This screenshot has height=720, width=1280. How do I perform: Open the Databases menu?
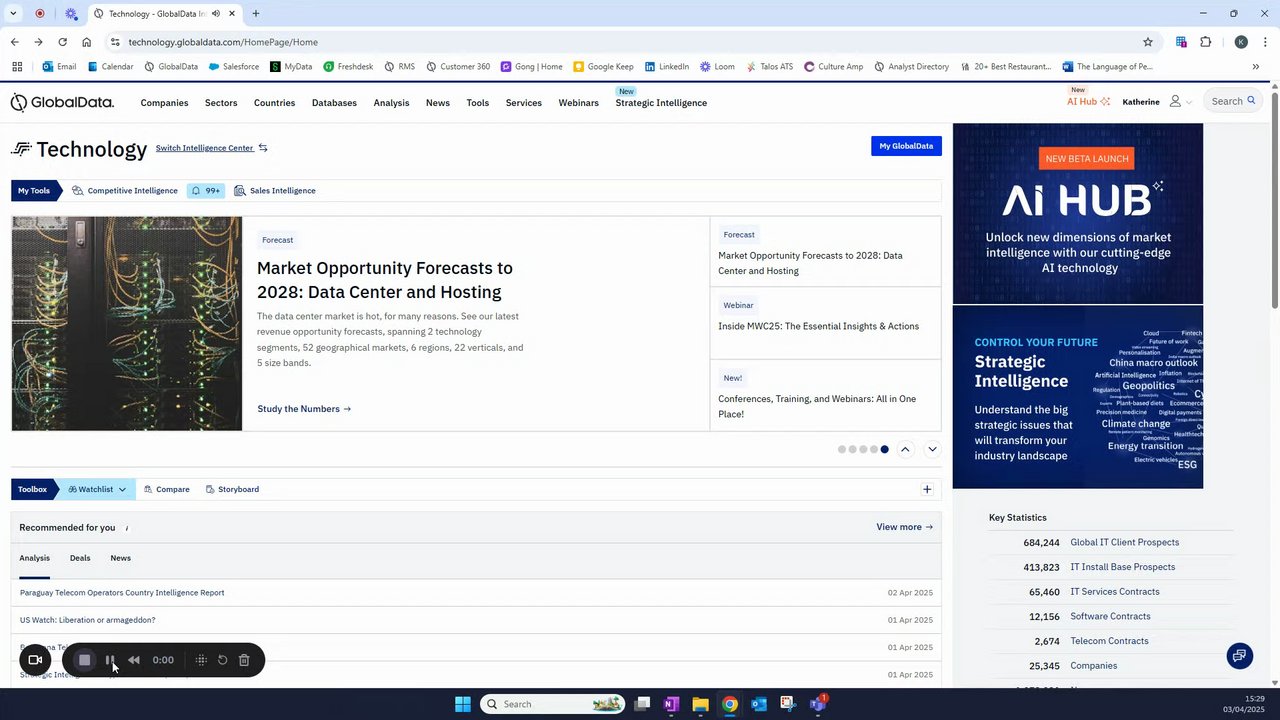pos(334,103)
